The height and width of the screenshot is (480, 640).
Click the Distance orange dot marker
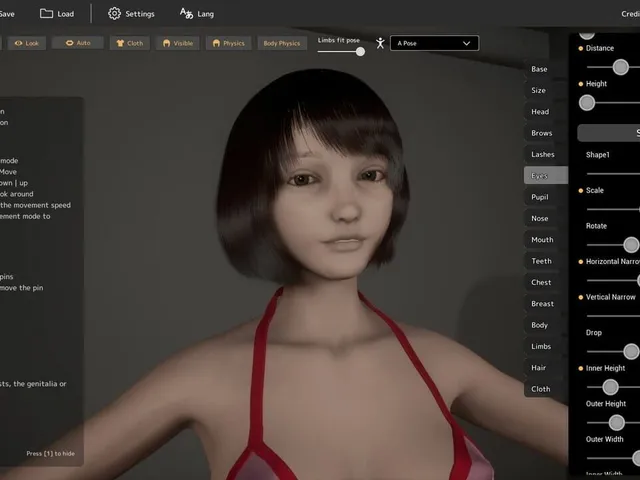tap(581, 48)
